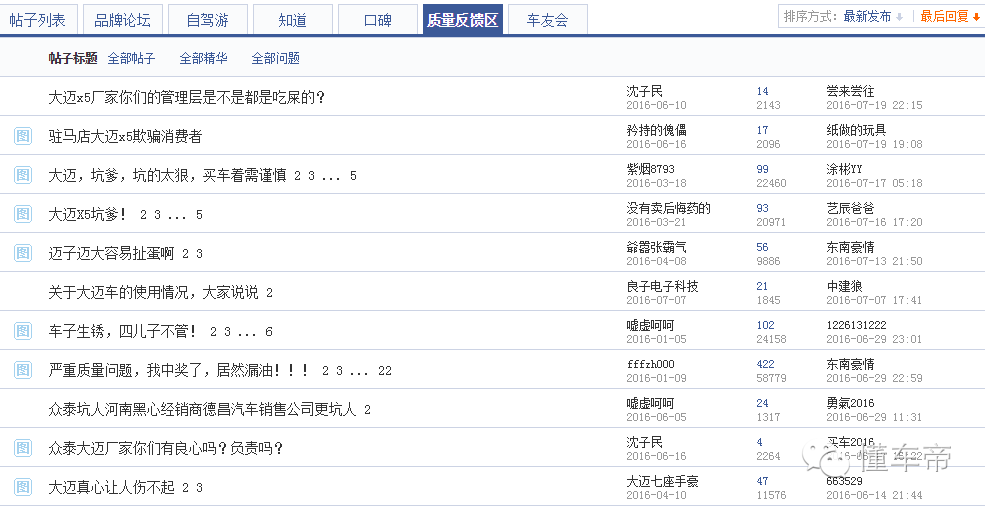
Task: Open post 大迈X5坑爹！
Action: [x=87, y=214]
